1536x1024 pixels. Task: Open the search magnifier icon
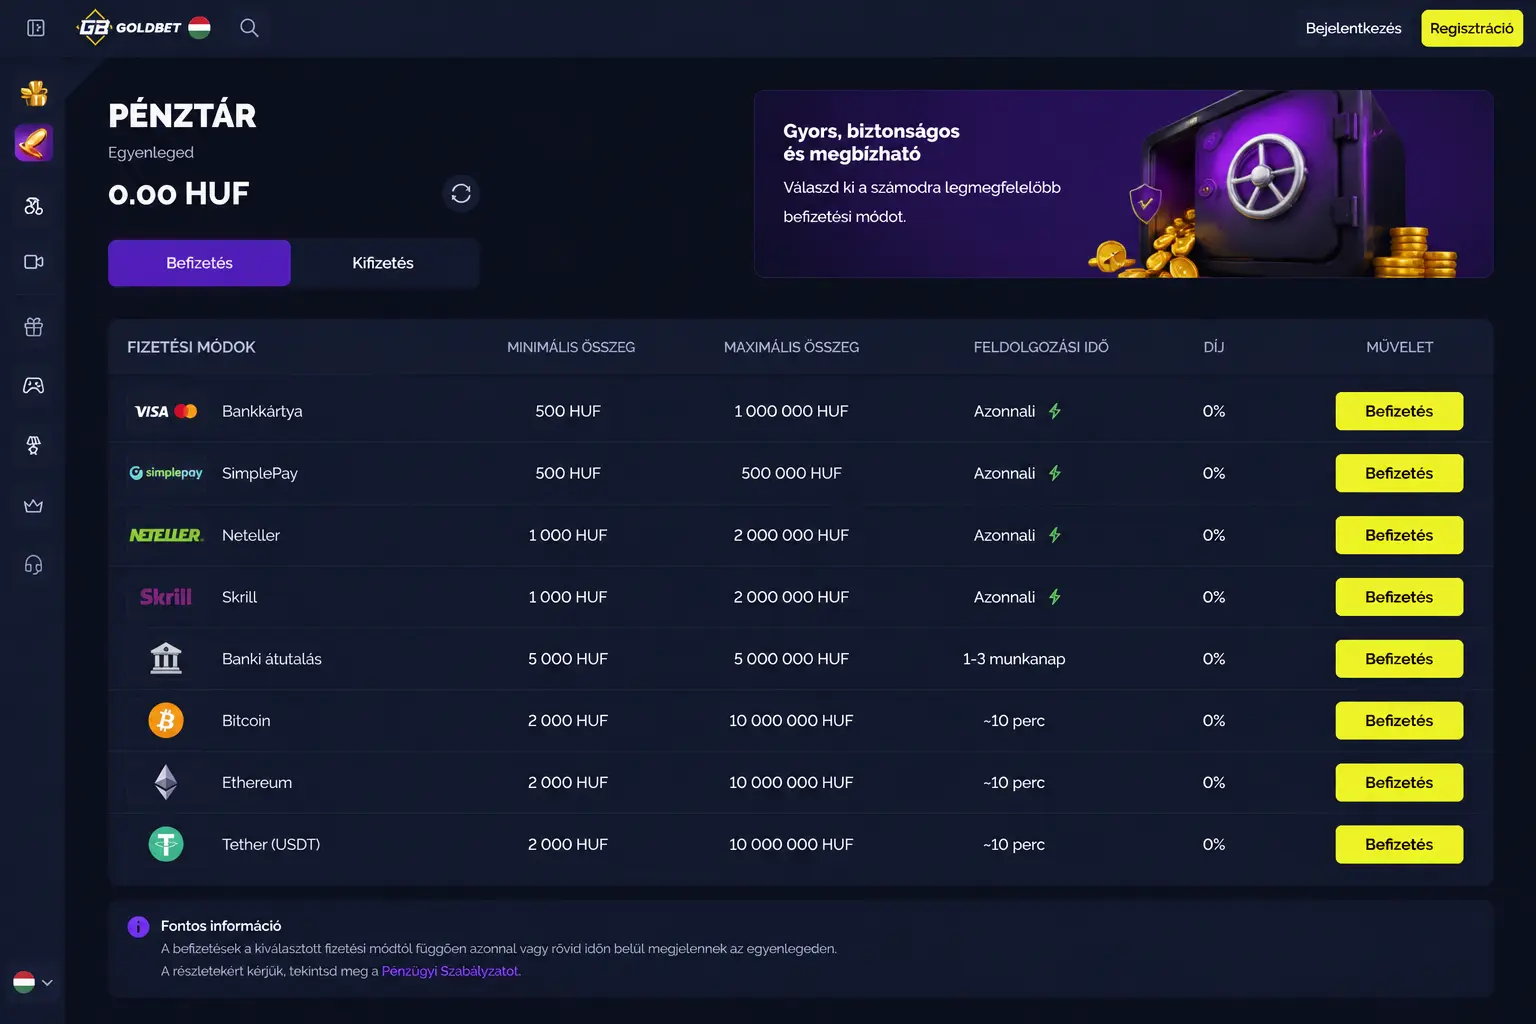click(x=249, y=28)
